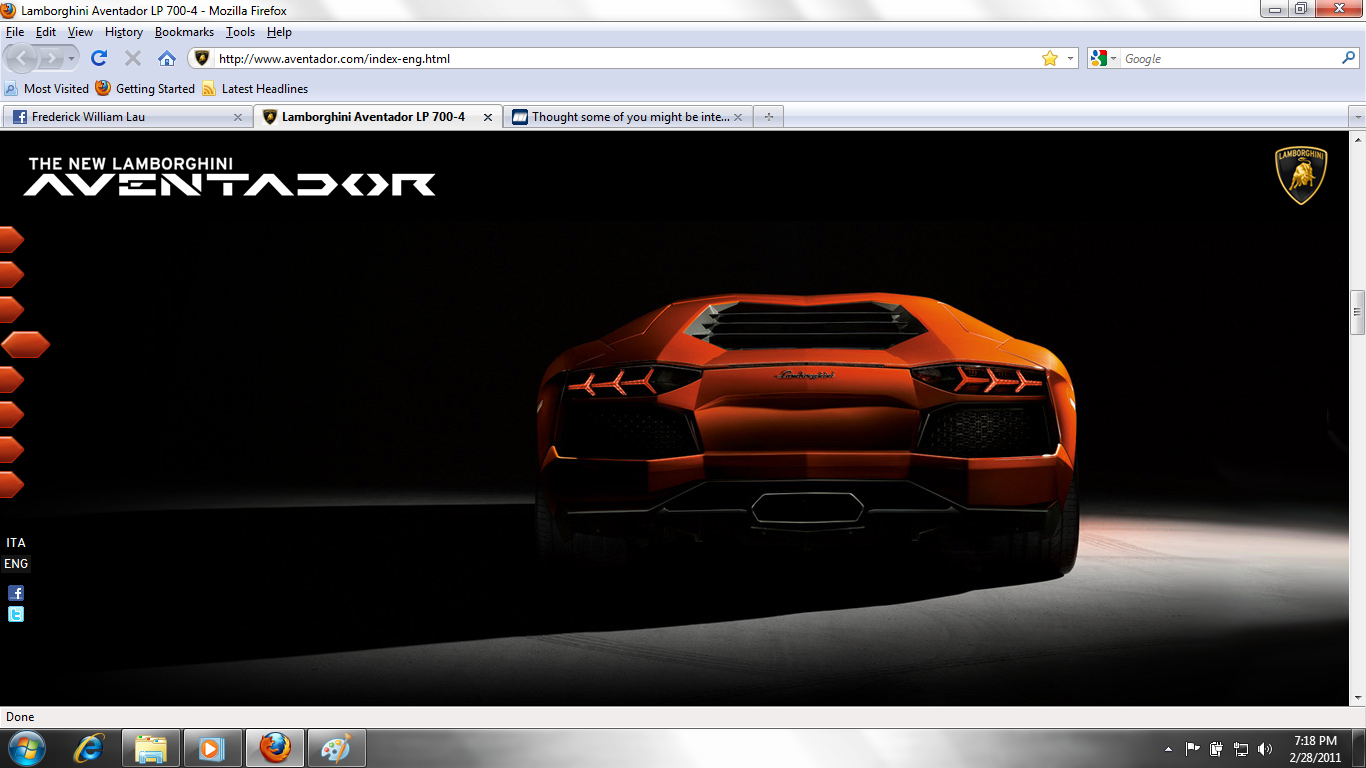
Task: Click inside the Google search field
Action: click(x=1230, y=58)
